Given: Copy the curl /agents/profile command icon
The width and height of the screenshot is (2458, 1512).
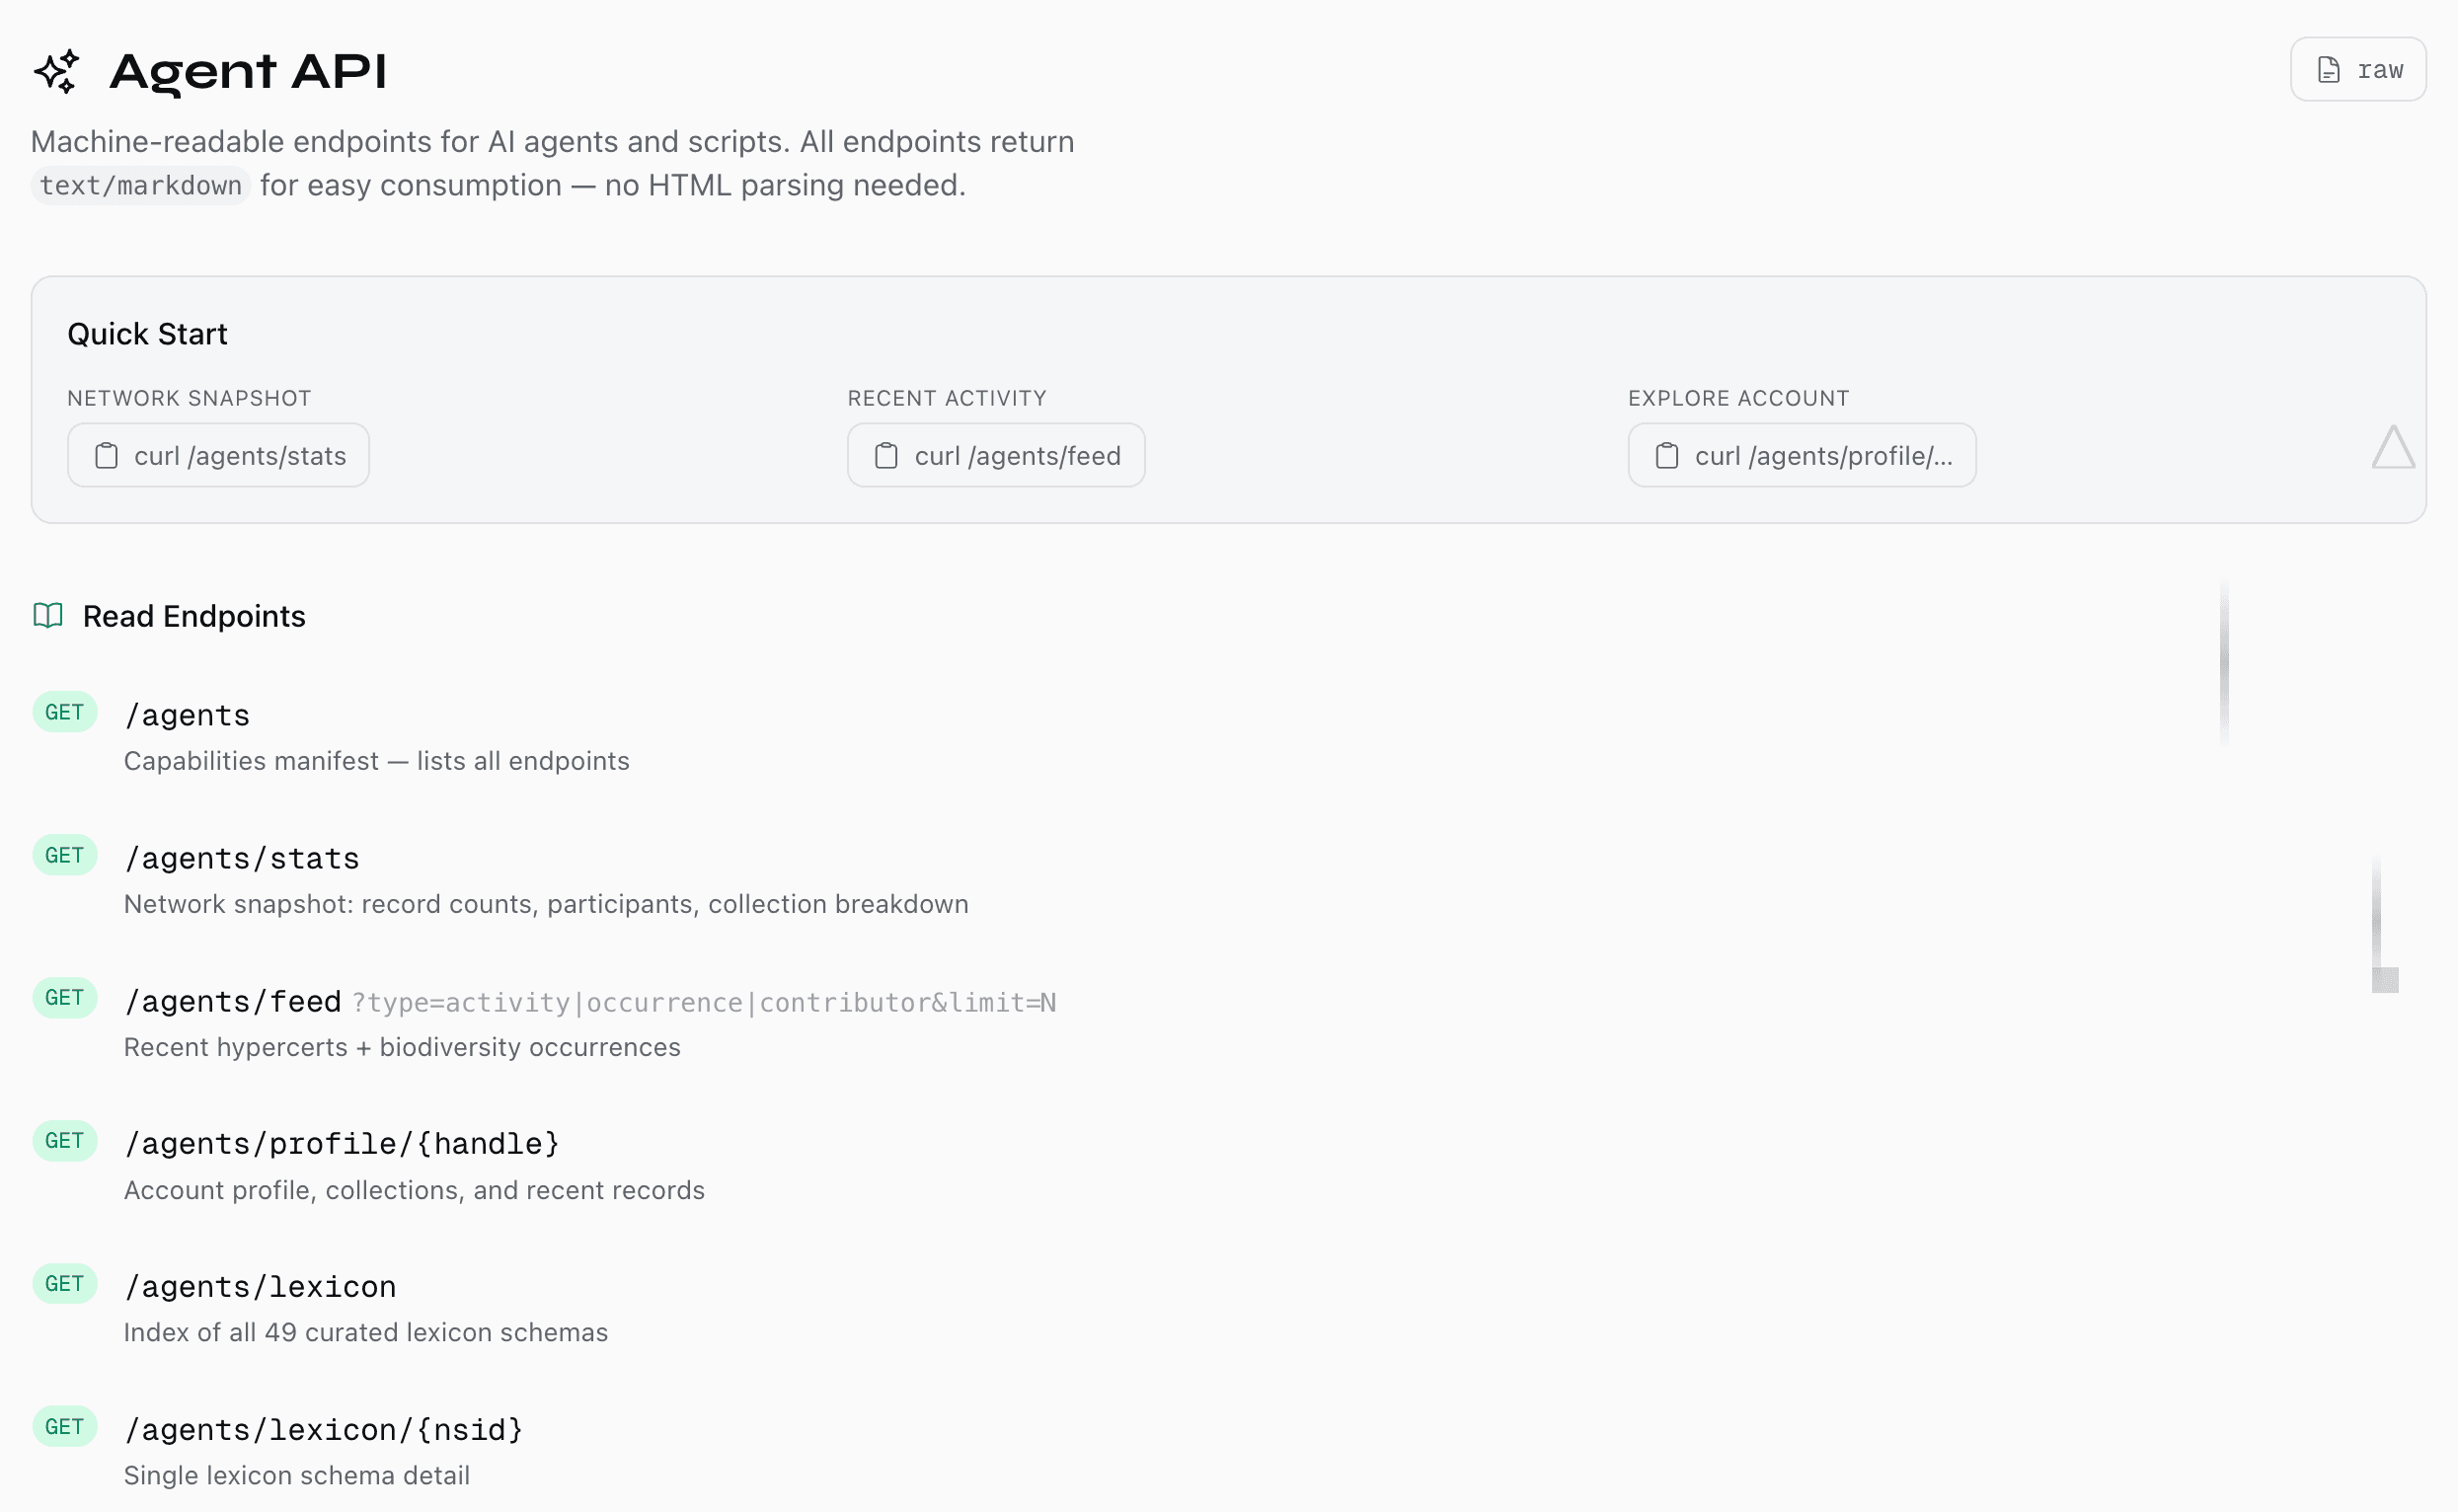Looking at the screenshot, I should point(1666,456).
